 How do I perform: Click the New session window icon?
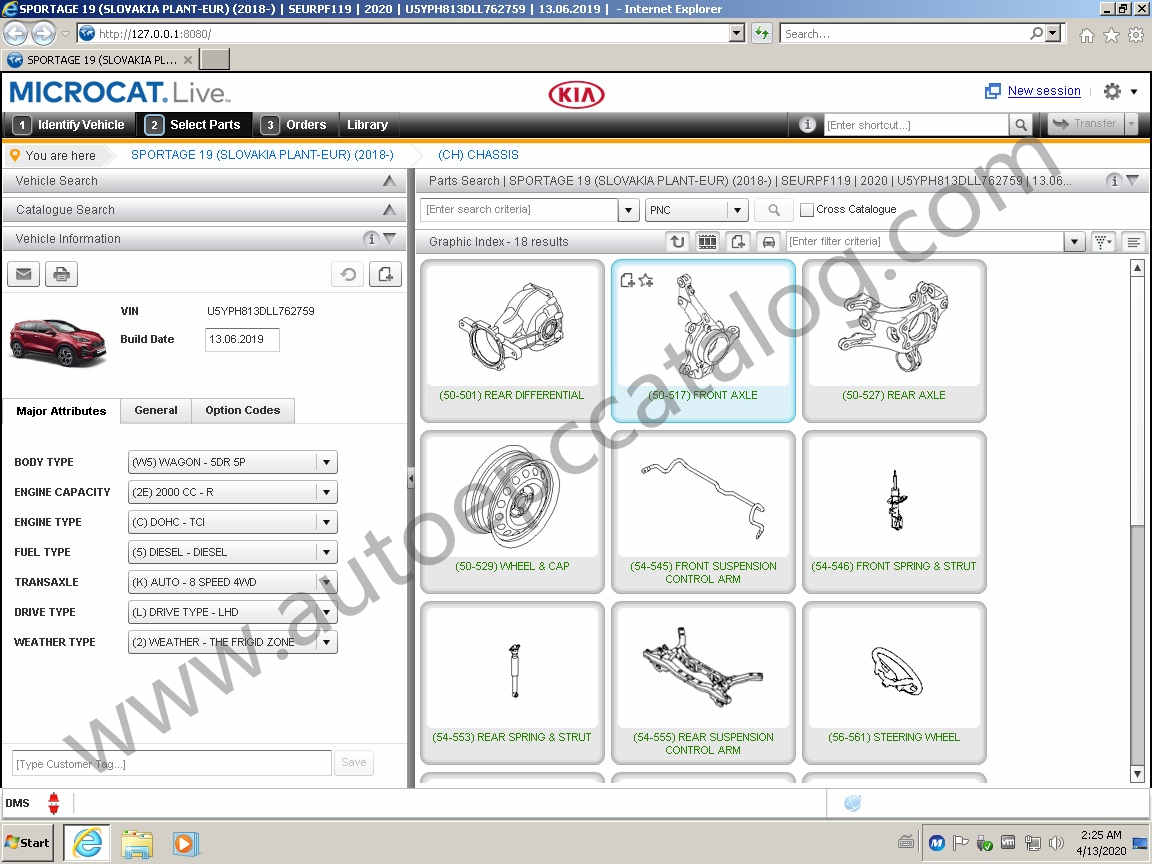coord(993,91)
